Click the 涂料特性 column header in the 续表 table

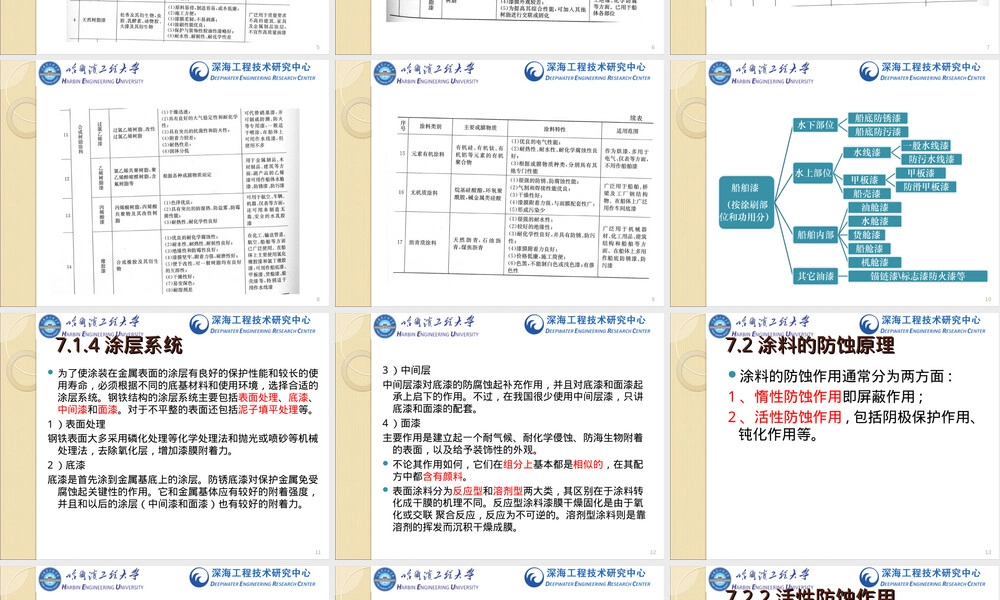coord(554,128)
